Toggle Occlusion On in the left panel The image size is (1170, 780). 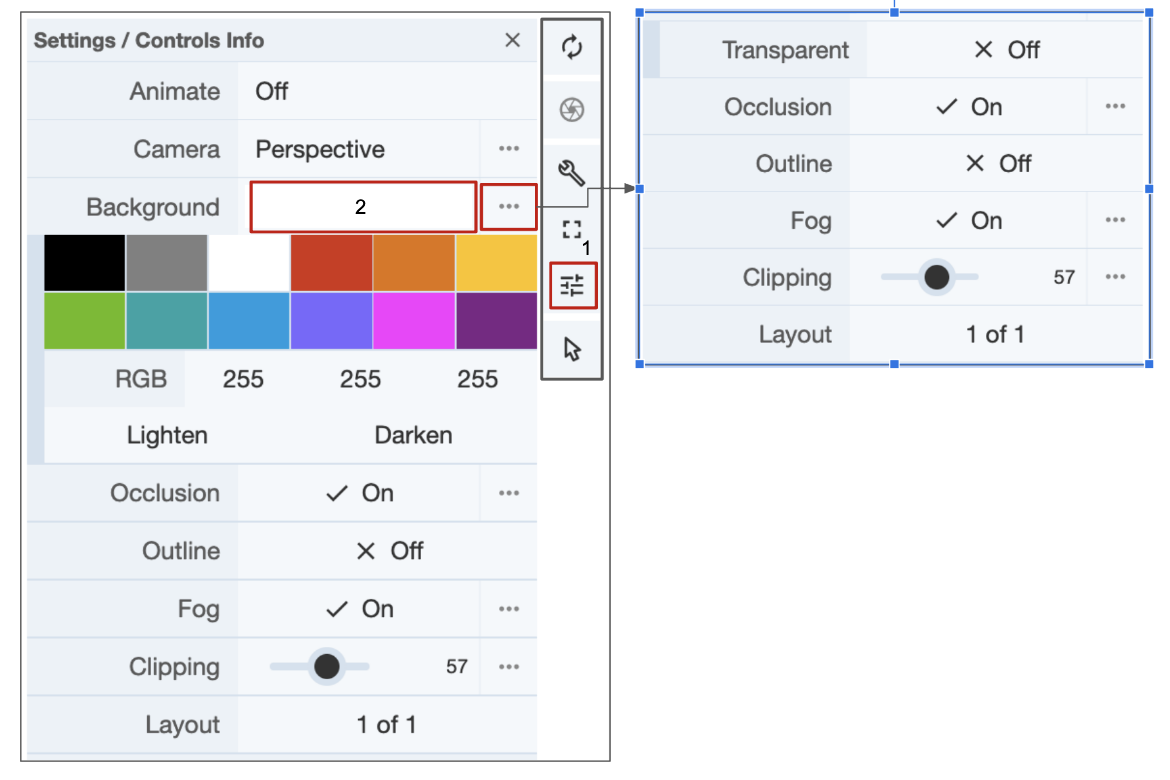pos(360,493)
